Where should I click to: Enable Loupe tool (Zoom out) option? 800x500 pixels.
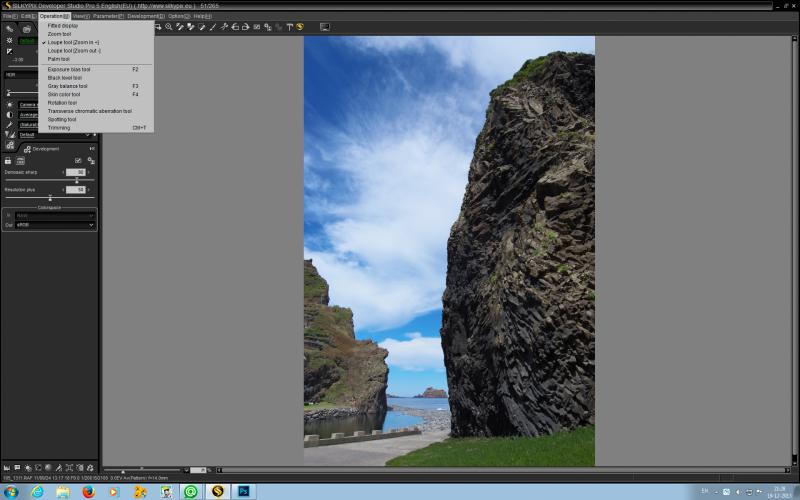[74, 51]
